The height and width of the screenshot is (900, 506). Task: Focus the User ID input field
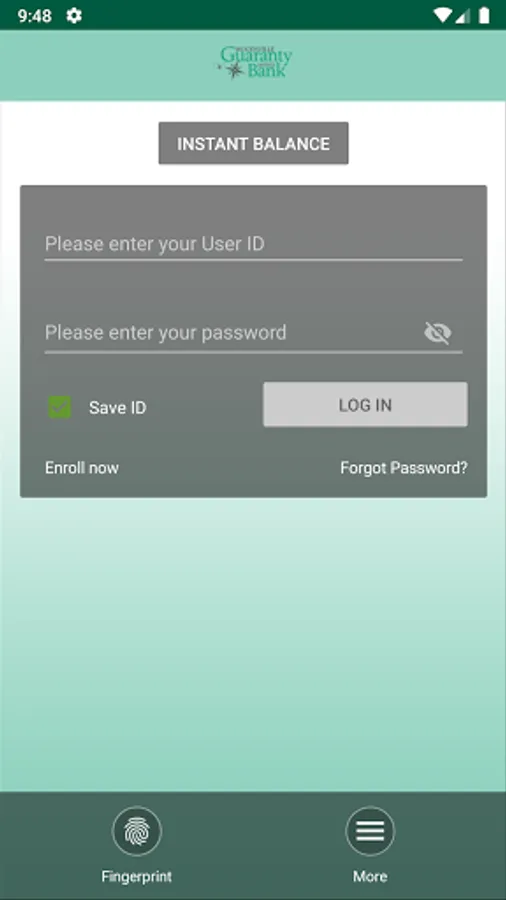tap(254, 245)
